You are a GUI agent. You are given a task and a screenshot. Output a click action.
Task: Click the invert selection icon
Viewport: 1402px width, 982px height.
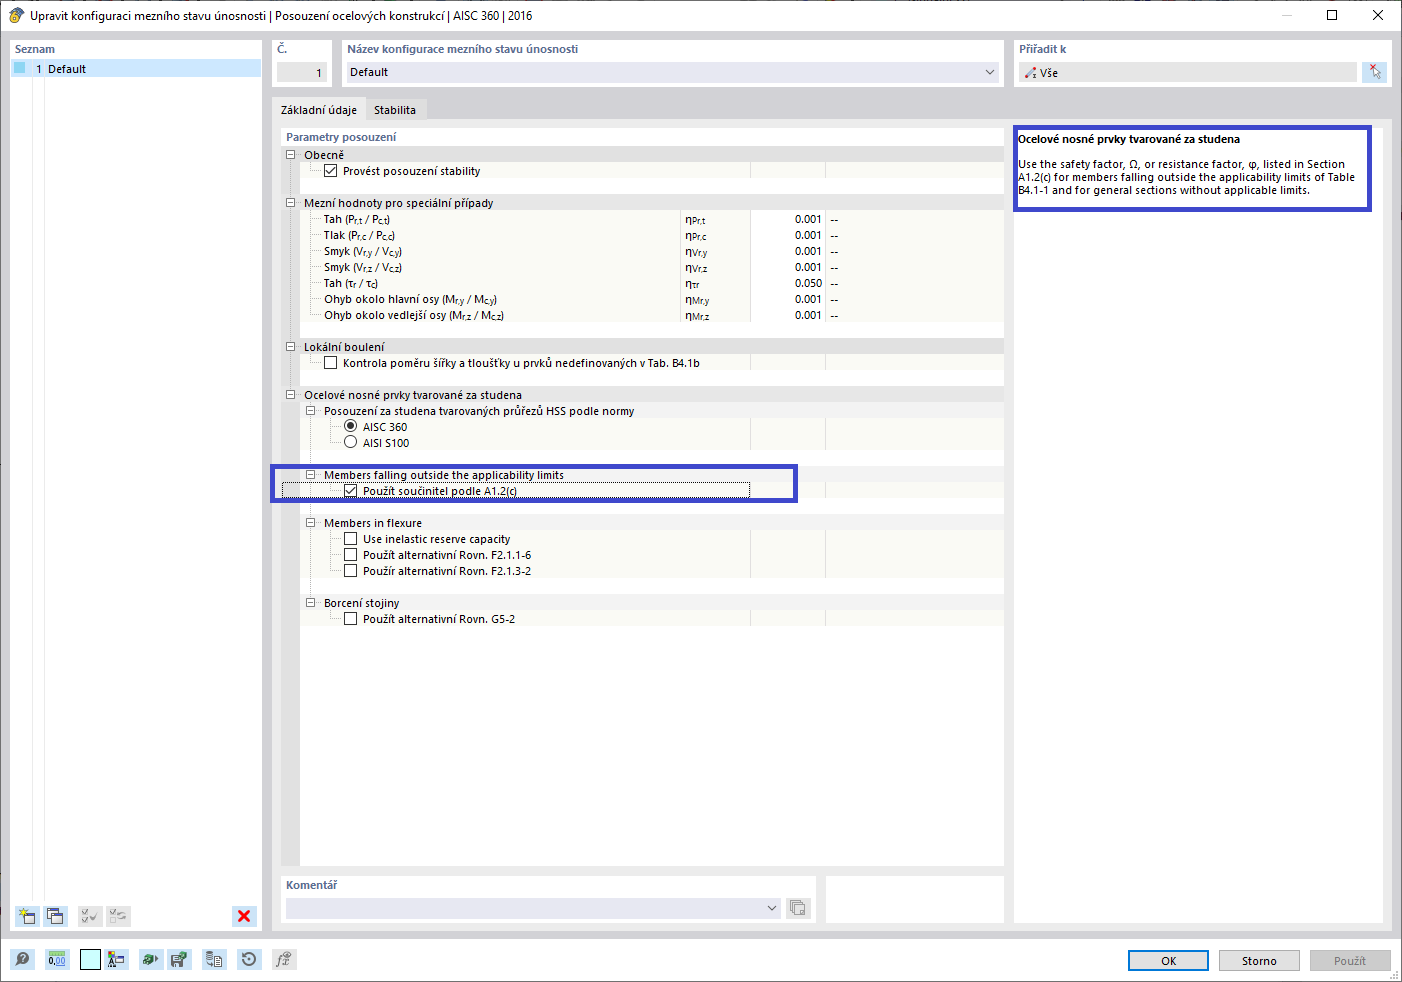tap(118, 916)
